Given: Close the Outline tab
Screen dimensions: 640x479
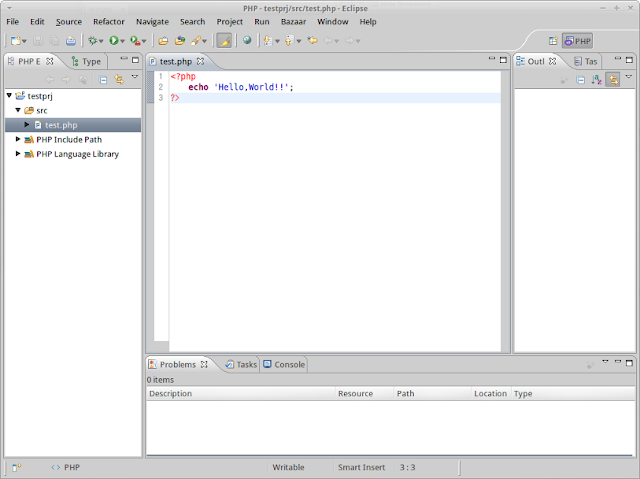Looking at the screenshot, I should (x=553, y=61).
